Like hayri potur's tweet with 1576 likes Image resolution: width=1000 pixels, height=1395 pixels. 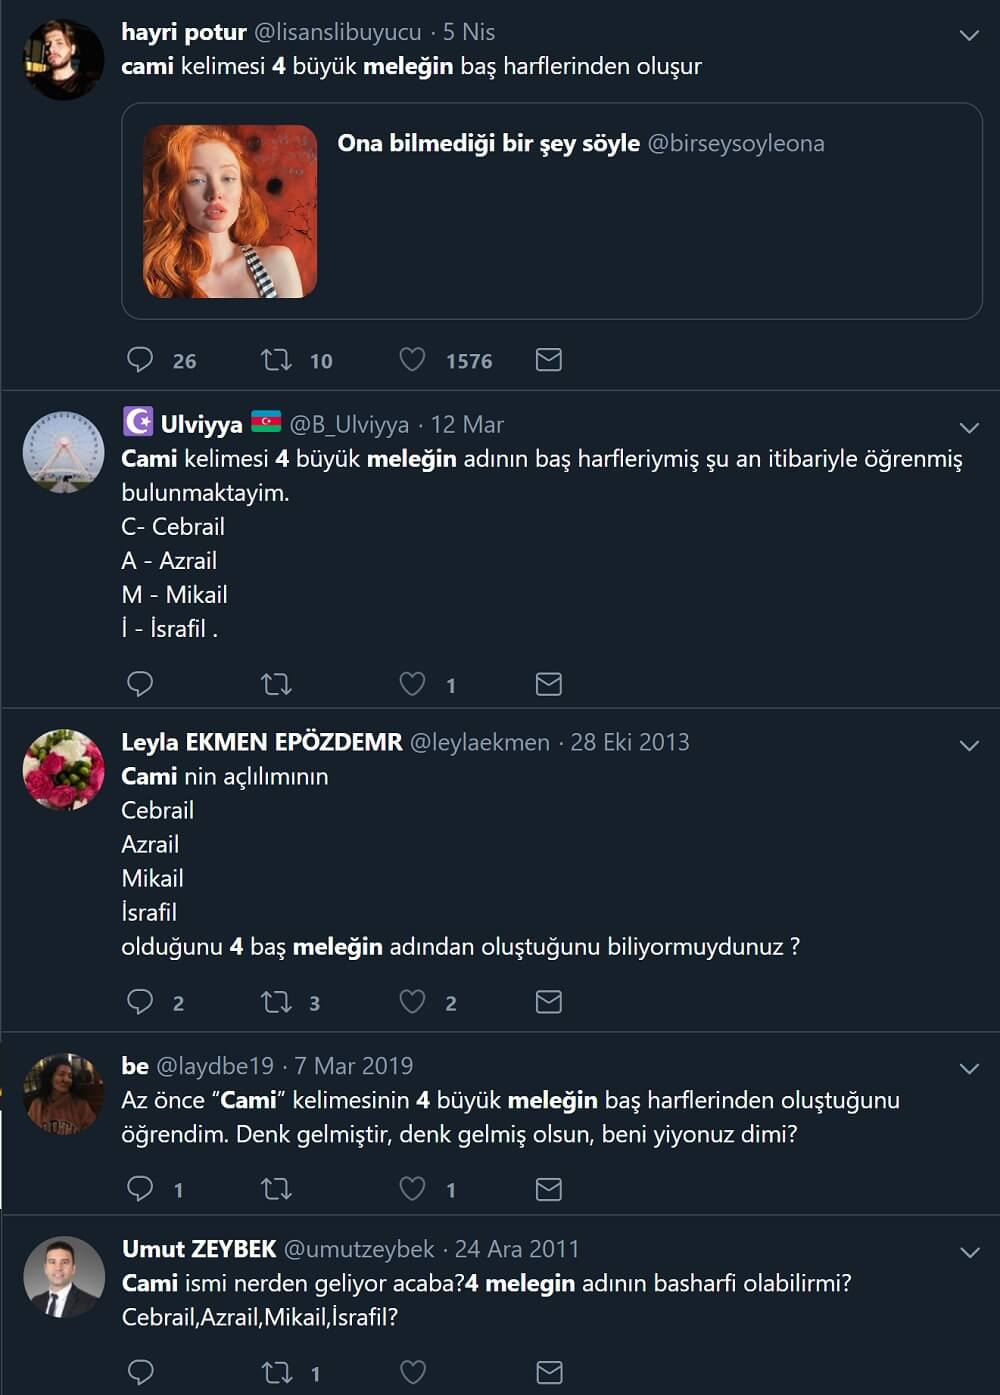tap(412, 360)
